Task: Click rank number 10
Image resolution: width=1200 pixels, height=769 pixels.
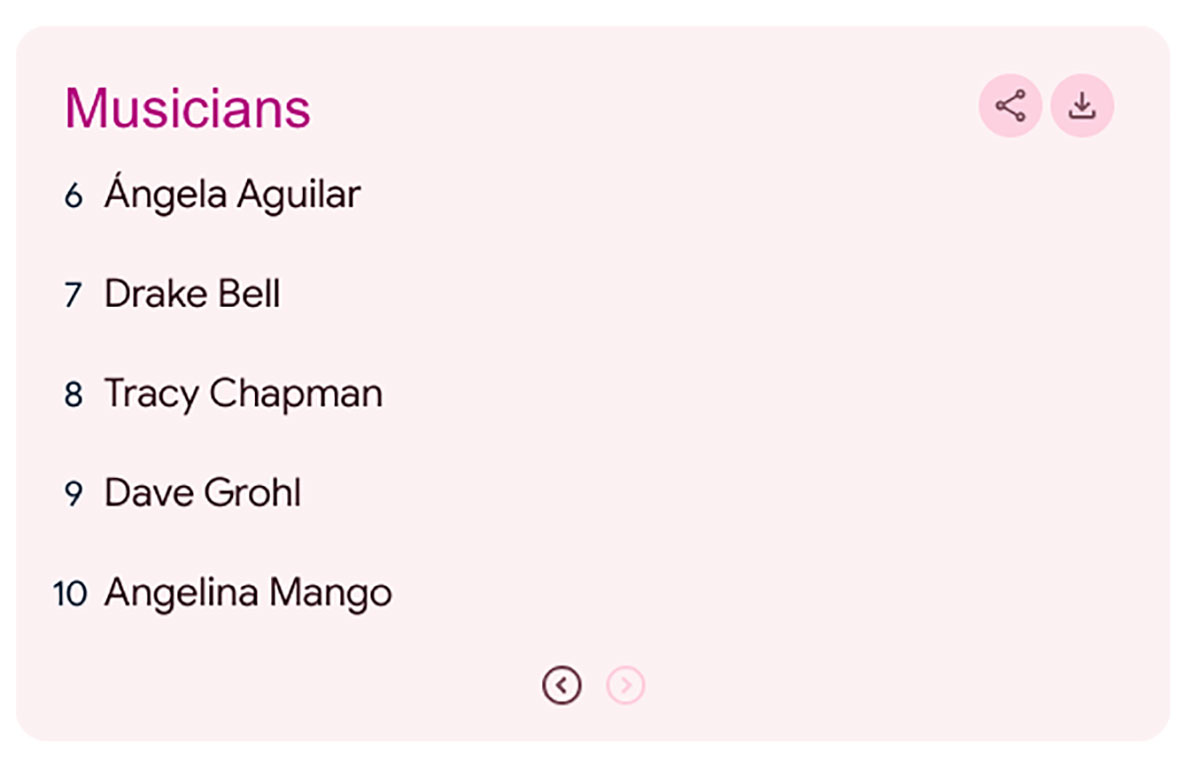Action: (x=70, y=594)
